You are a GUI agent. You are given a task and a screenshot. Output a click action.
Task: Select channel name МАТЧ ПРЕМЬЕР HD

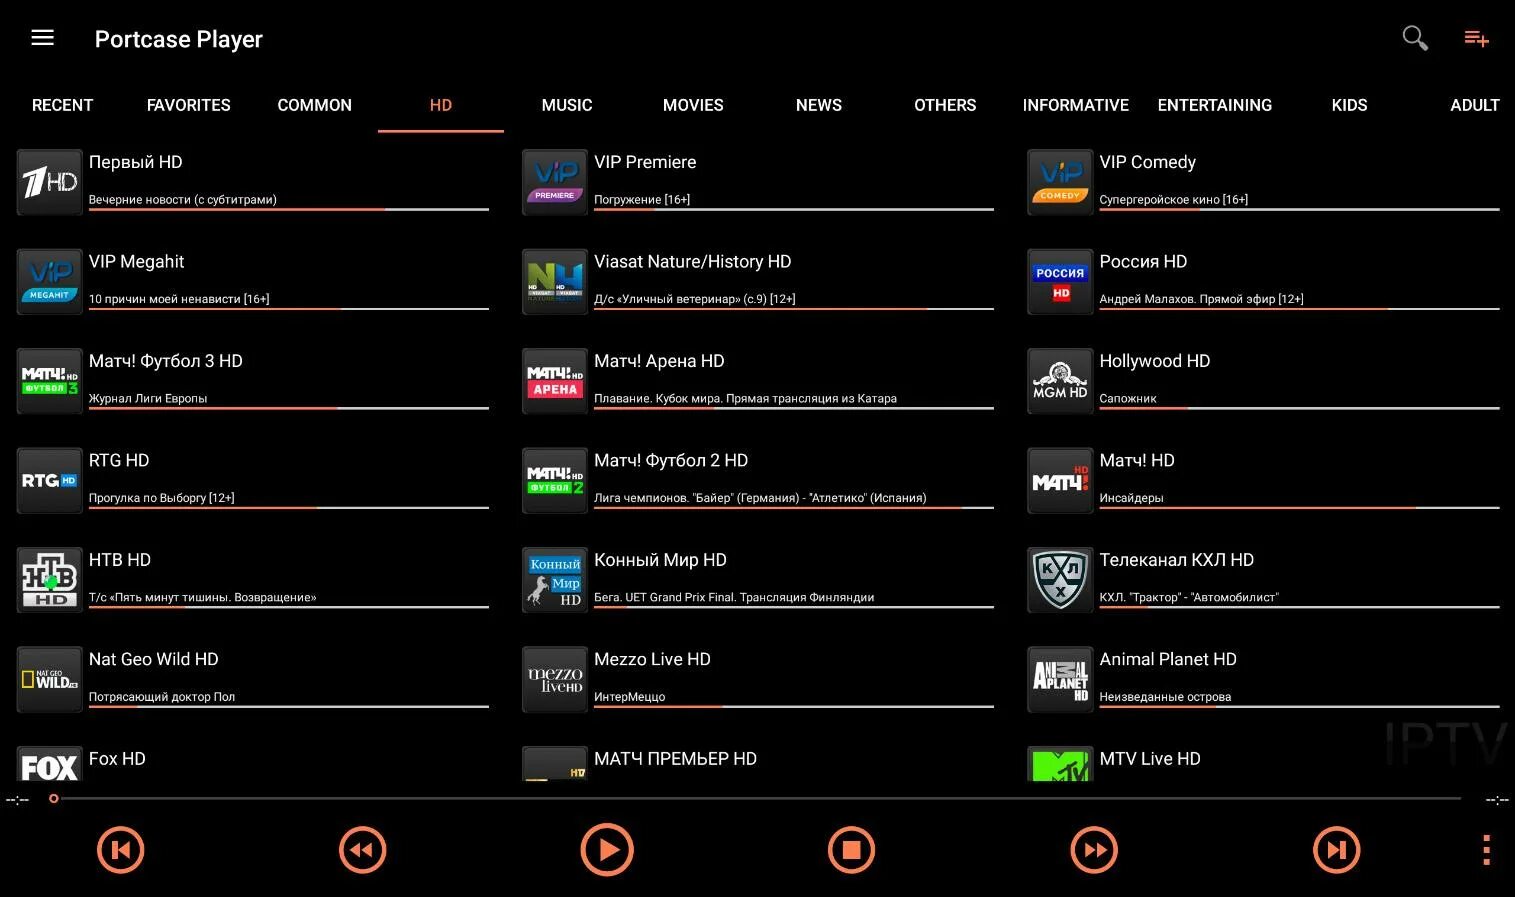(x=675, y=759)
